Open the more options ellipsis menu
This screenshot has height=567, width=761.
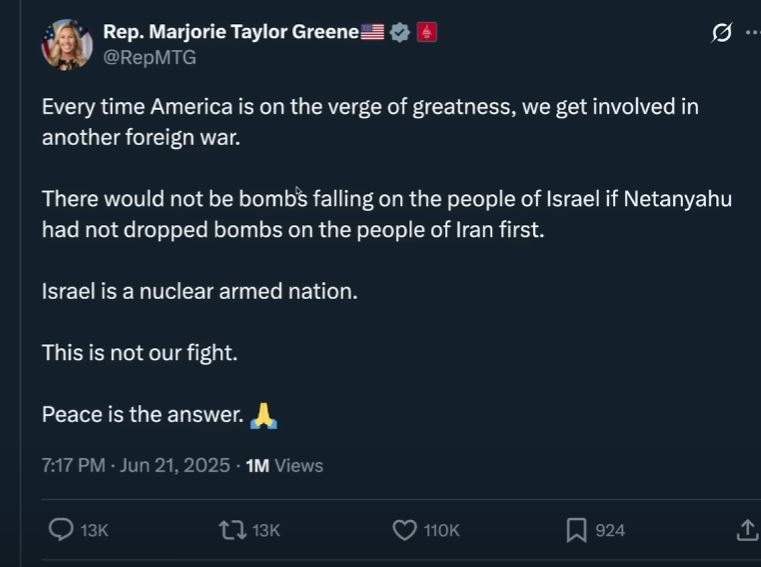(x=752, y=33)
